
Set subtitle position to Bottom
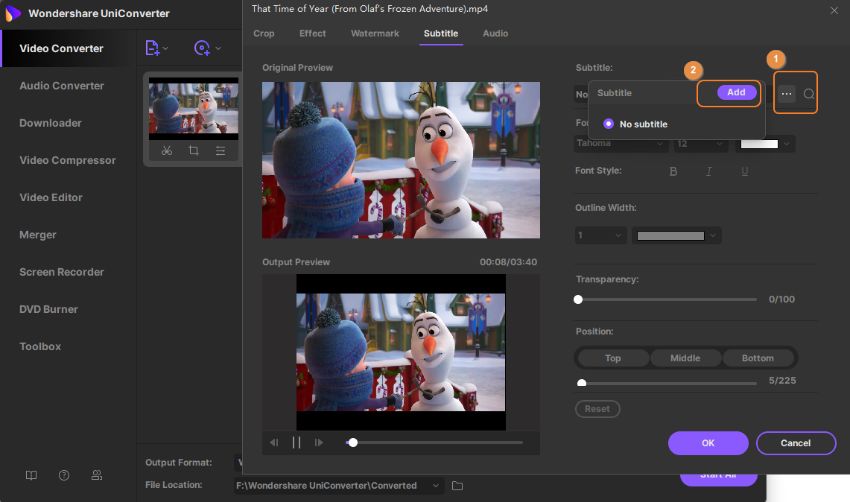[x=758, y=358]
